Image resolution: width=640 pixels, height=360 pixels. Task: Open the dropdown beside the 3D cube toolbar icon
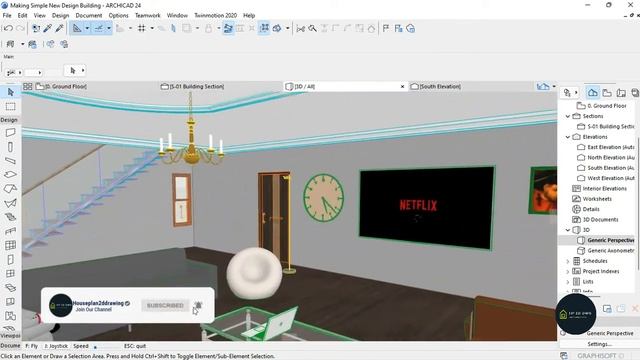tap(287, 28)
